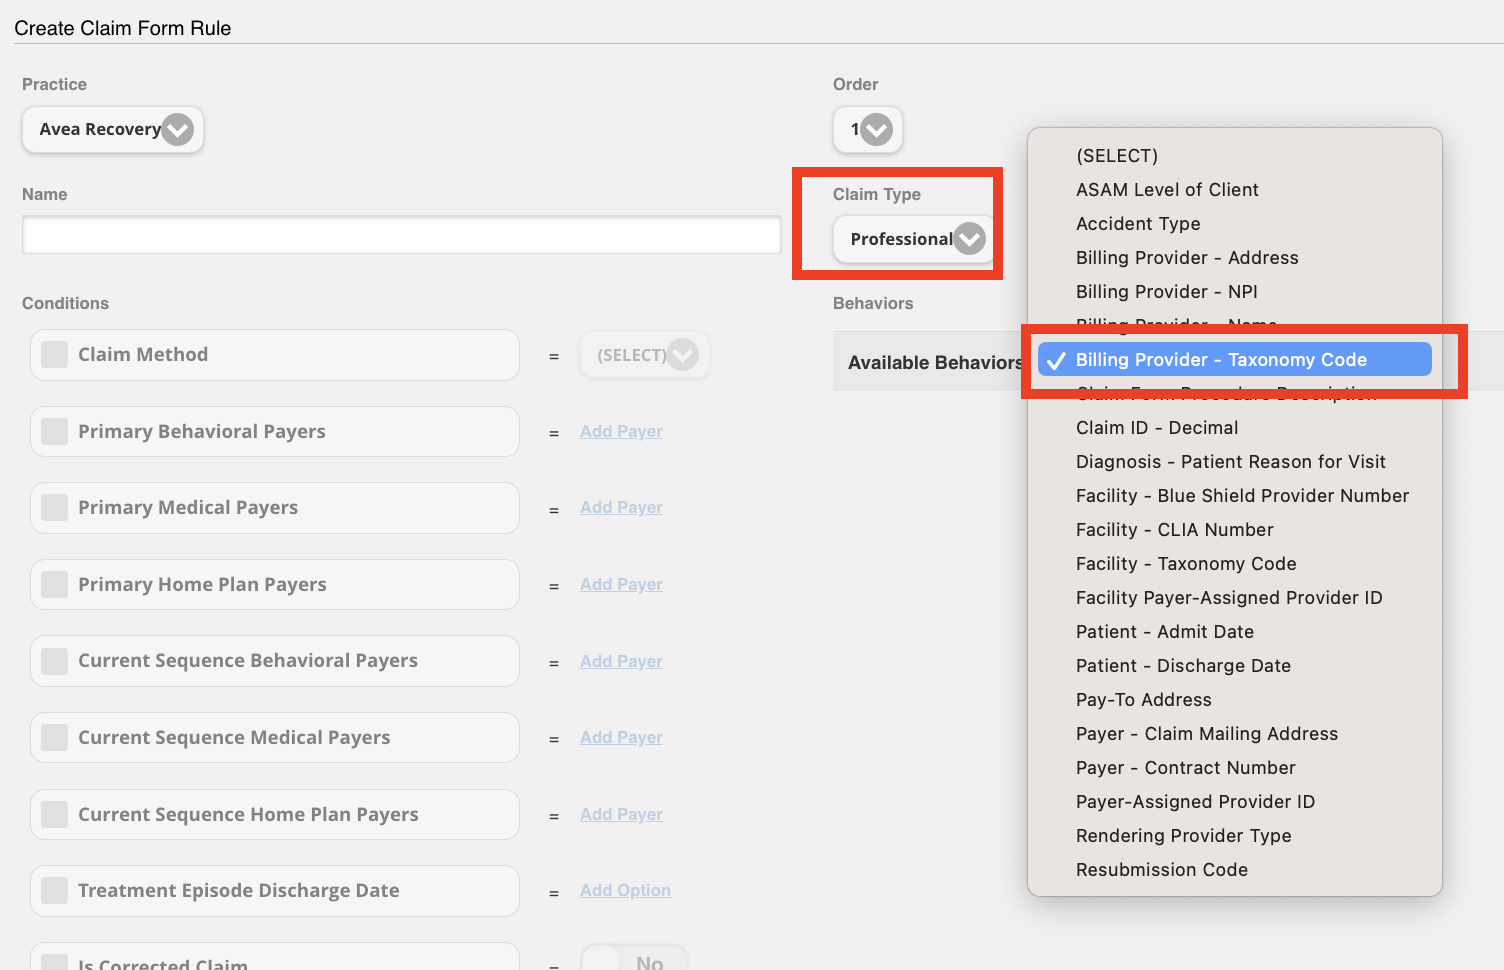The image size is (1504, 970).
Task: Pick Rendering Provider Type from the list
Action: coord(1183,836)
